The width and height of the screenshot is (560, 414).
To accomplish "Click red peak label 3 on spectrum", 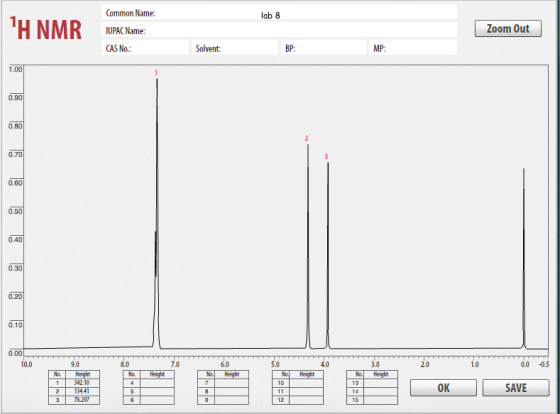I will click(x=326, y=156).
